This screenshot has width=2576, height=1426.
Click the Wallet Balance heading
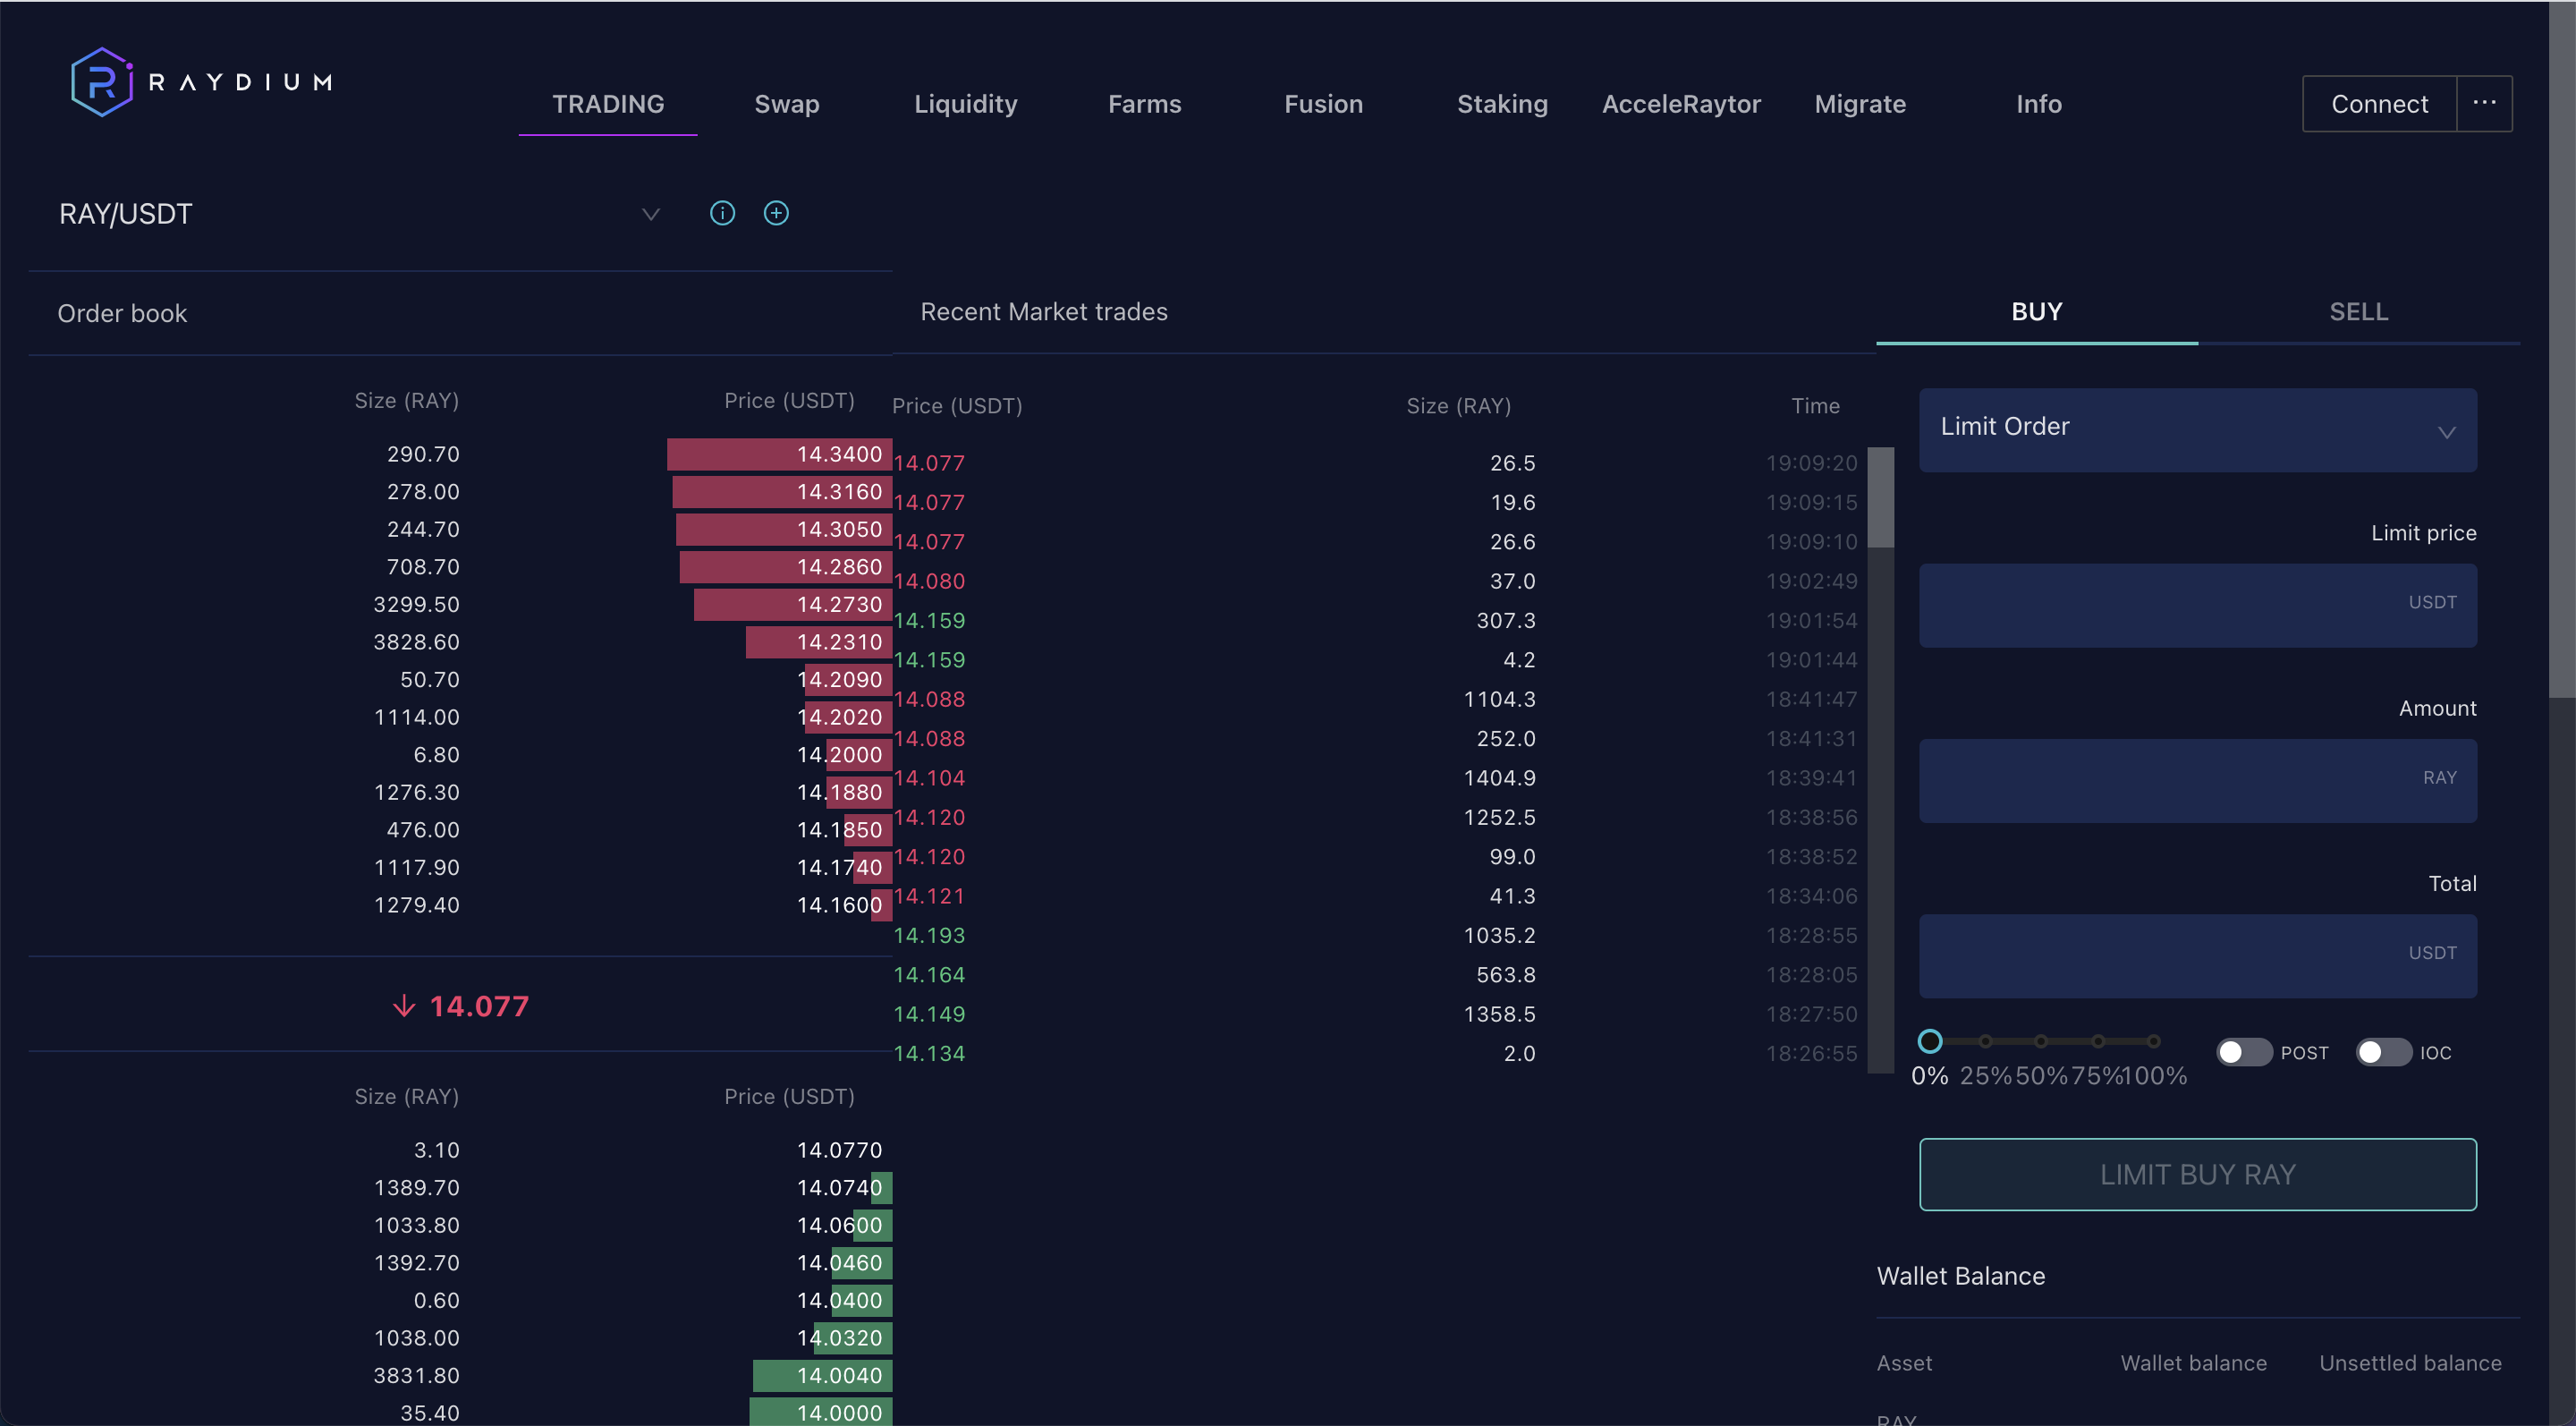point(1960,1276)
